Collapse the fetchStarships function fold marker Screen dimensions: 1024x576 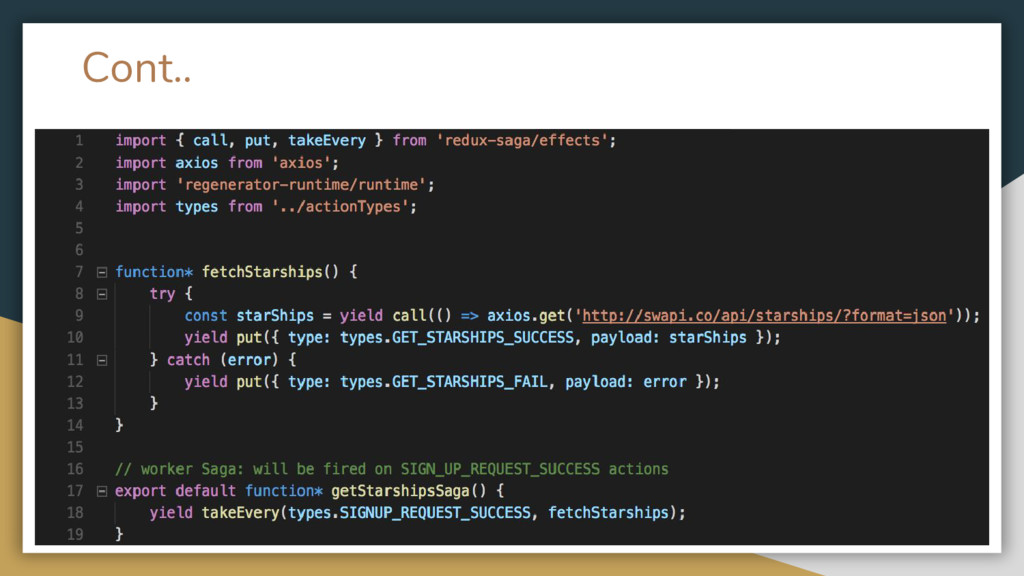coord(102,272)
